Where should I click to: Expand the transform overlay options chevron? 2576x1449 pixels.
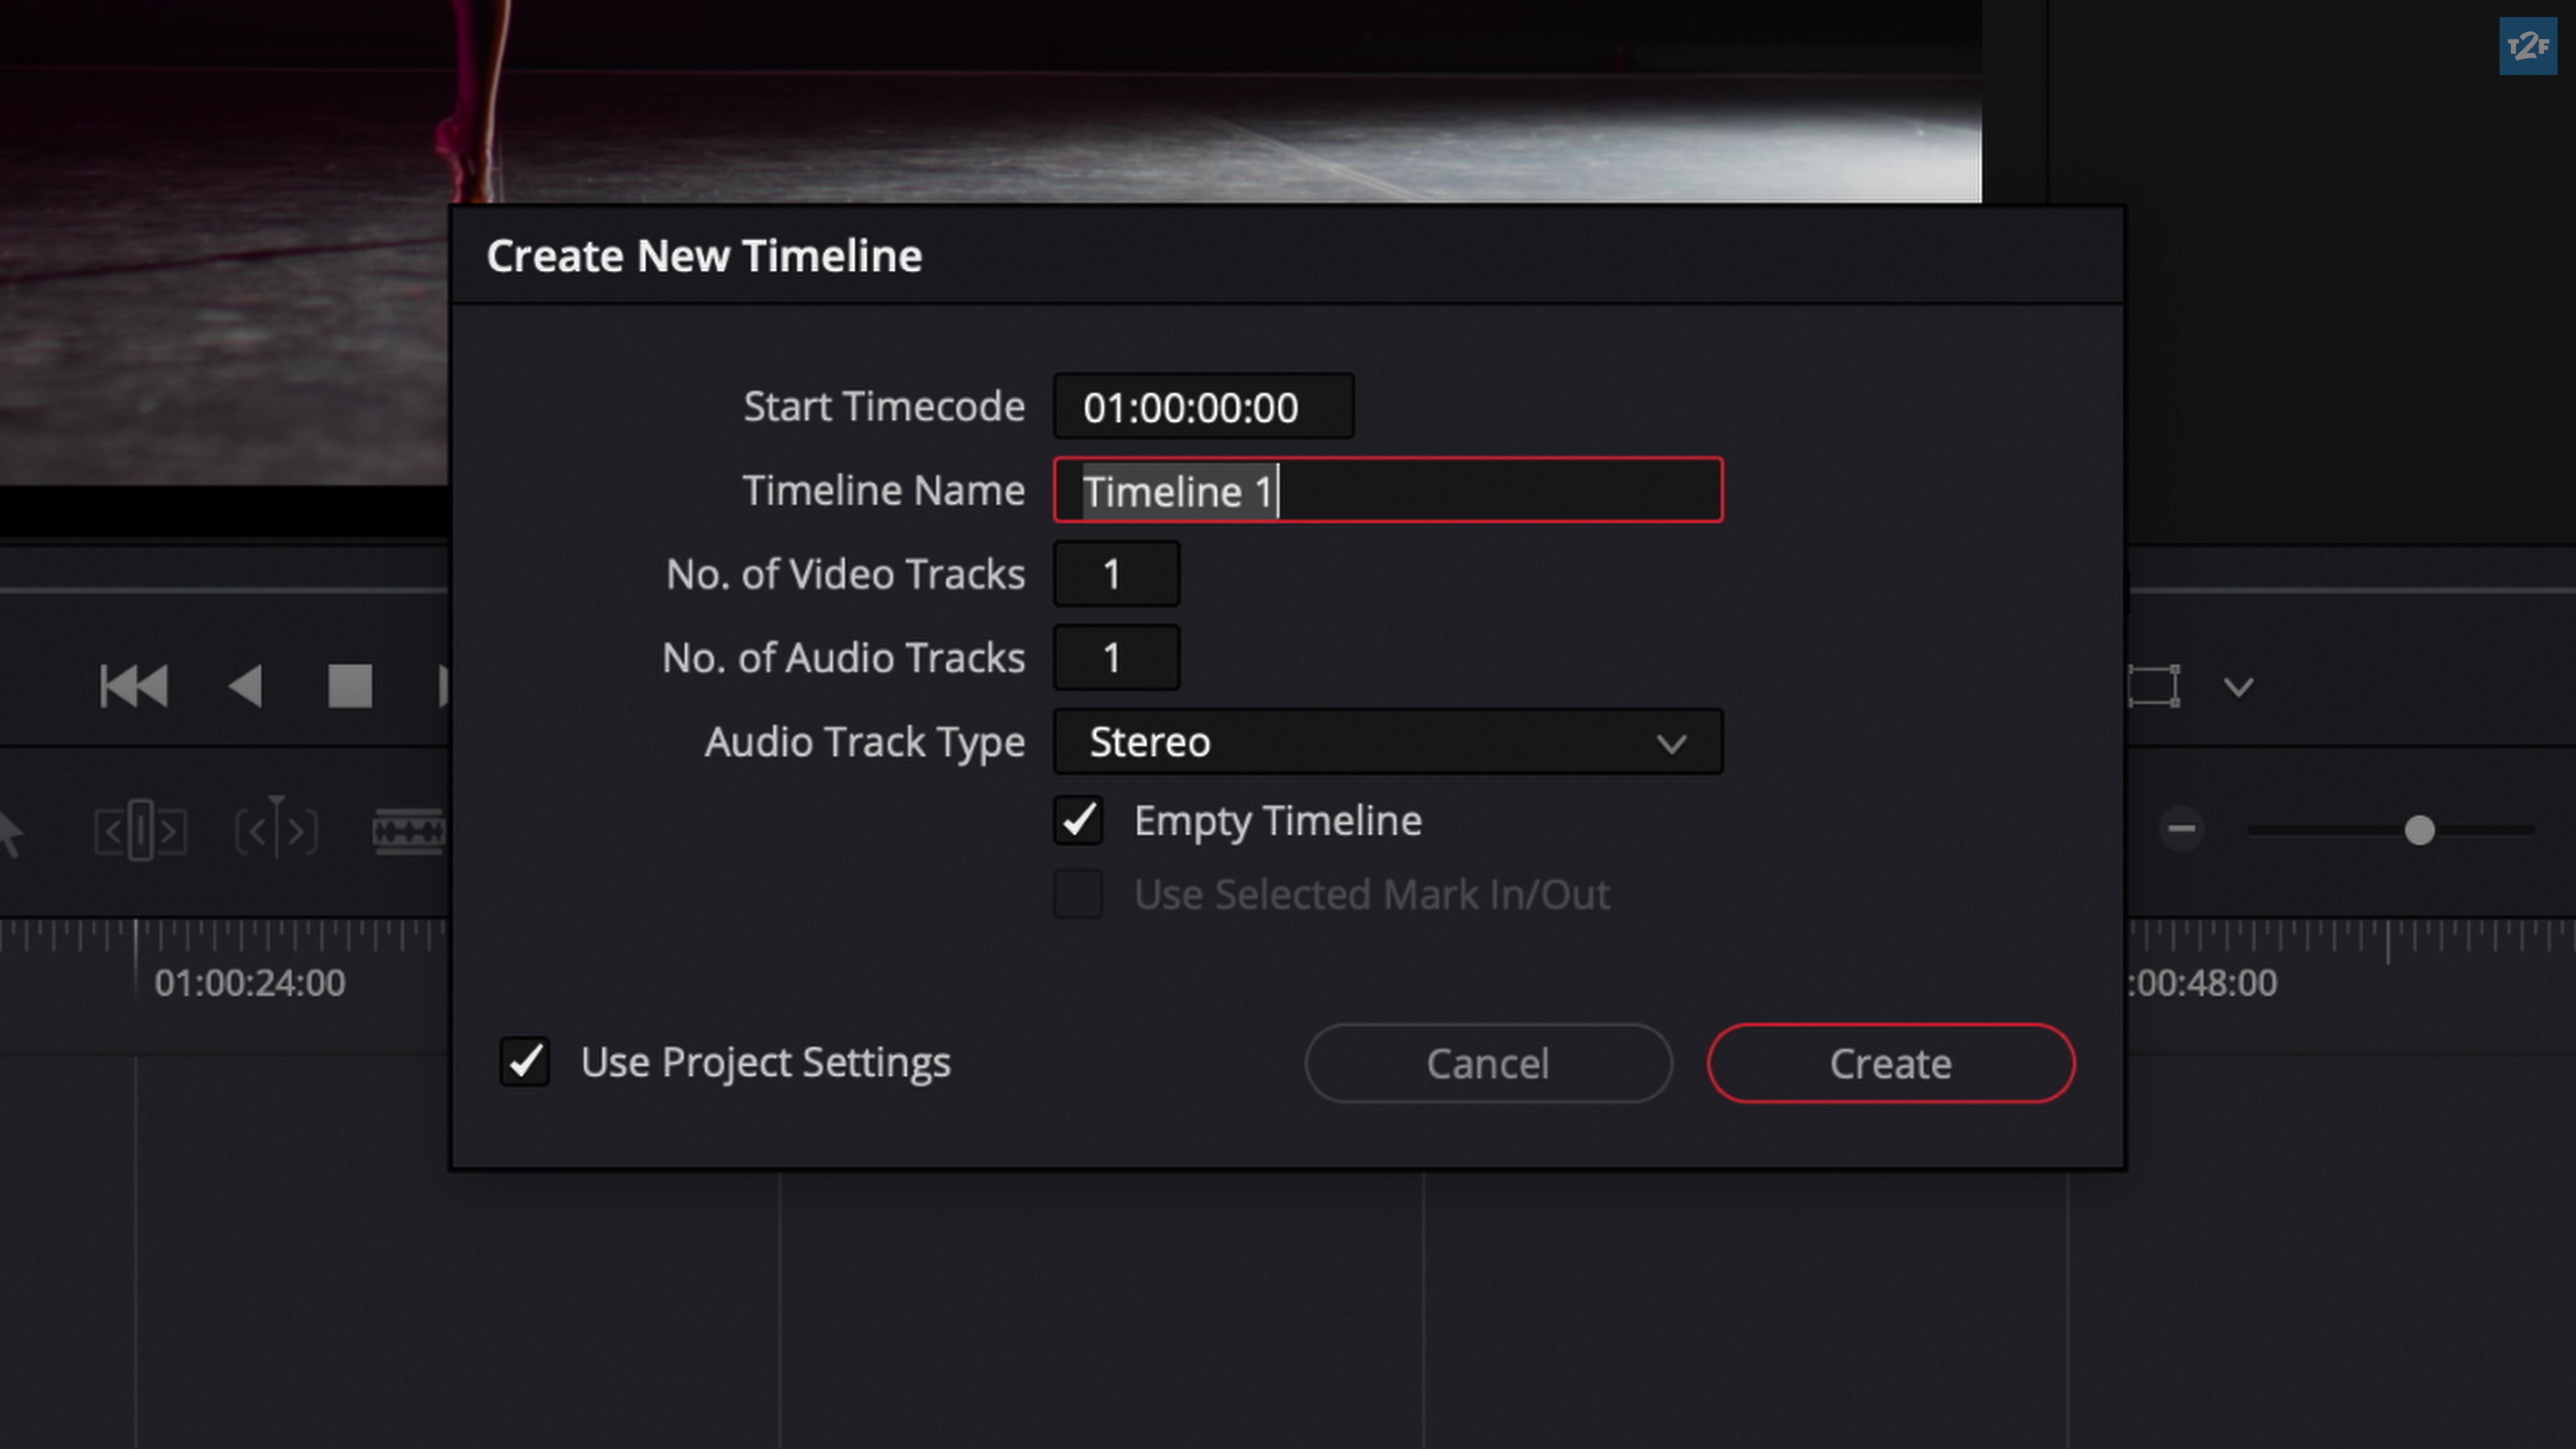[2238, 687]
